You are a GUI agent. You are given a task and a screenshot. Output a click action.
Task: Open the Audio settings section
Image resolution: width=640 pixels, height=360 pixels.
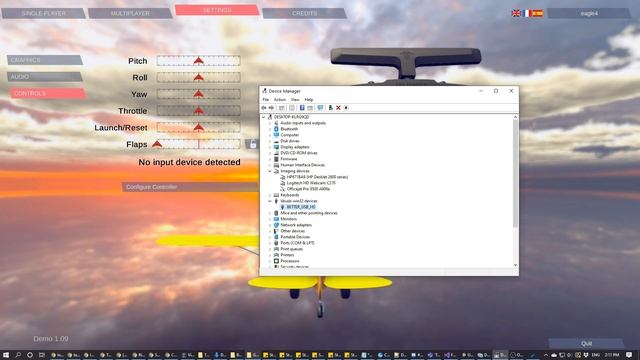[x=44, y=77]
